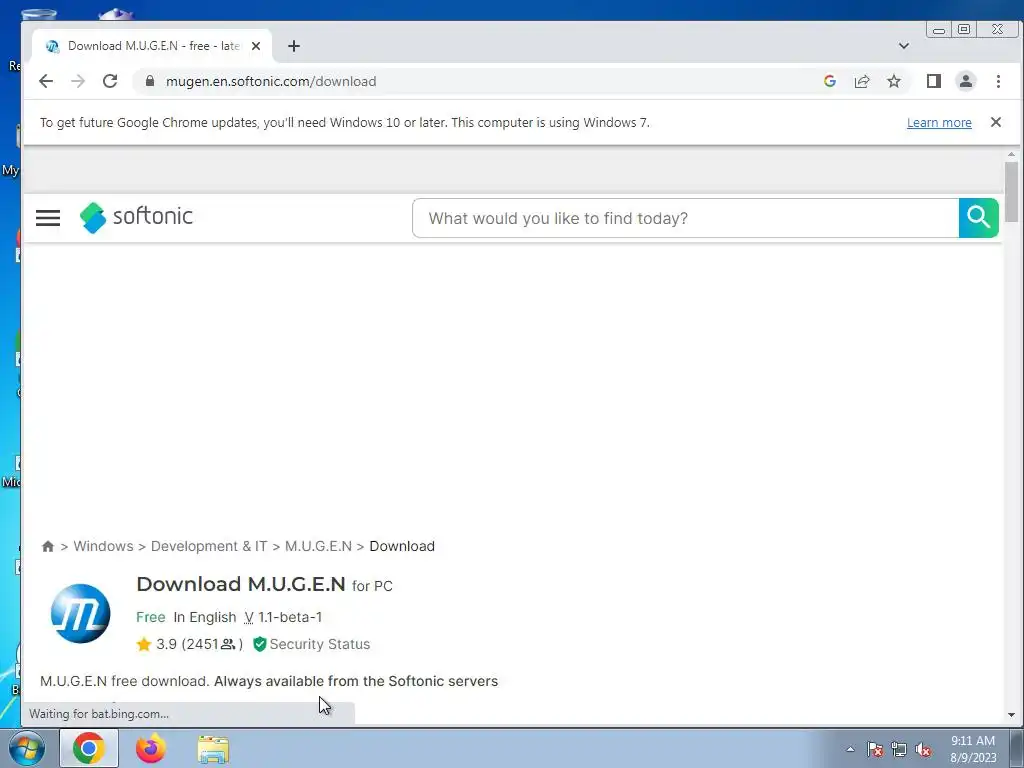Click the vertical scrollbar thumb
1024x768 pixels.
click(x=1011, y=192)
